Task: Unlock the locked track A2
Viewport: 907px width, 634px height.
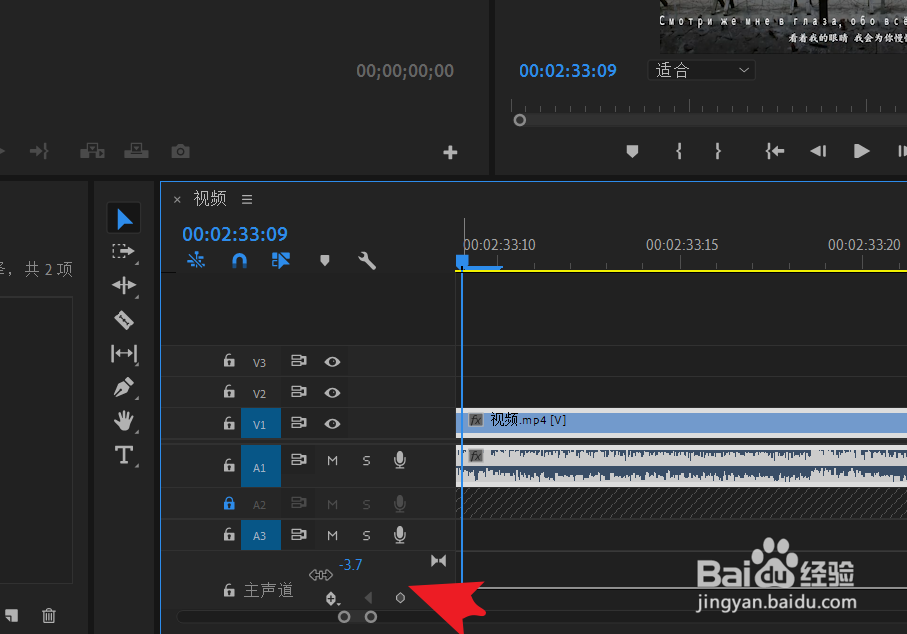Action: (229, 503)
